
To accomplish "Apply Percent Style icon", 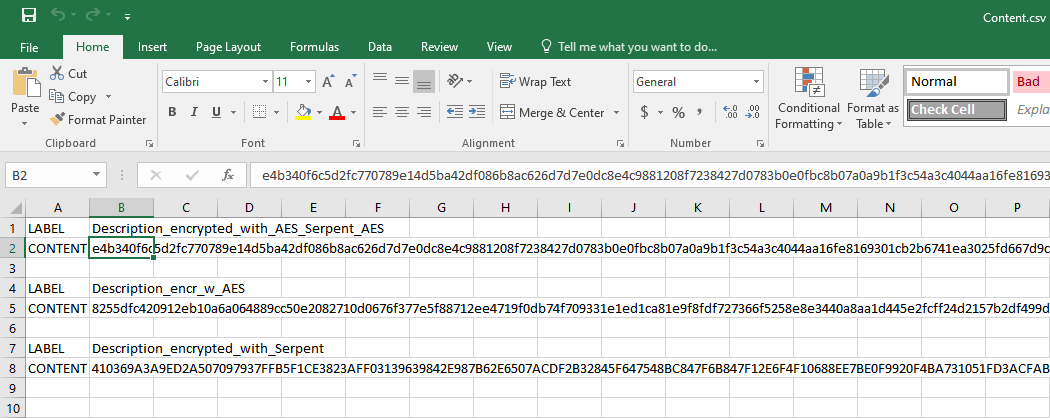I will coord(678,112).
